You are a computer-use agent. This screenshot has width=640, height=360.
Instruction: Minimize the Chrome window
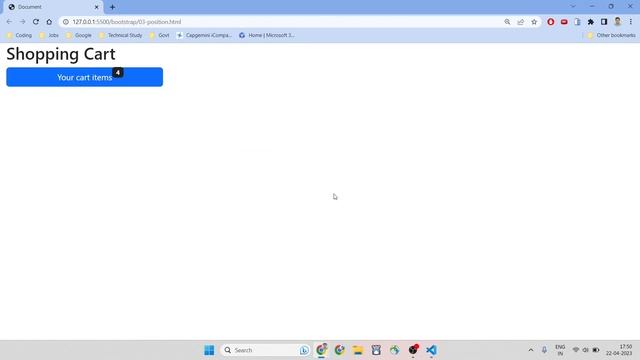592,7
